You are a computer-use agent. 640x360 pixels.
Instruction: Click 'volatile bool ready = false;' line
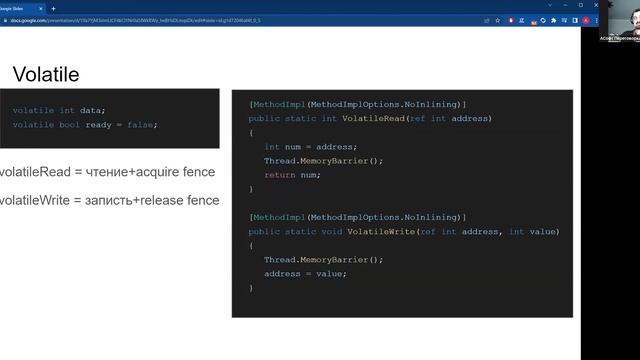pos(85,125)
